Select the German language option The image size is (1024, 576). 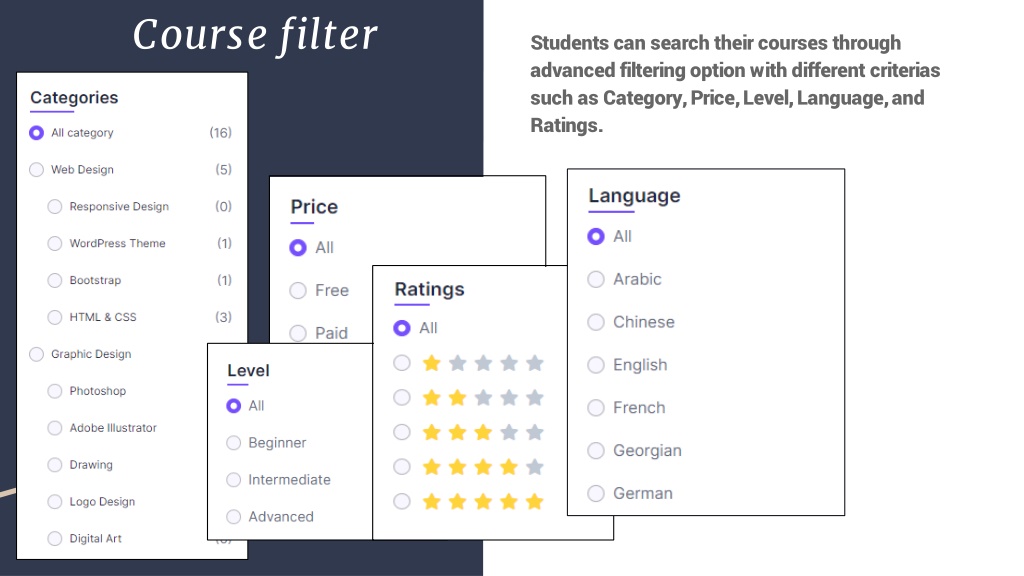point(596,494)
